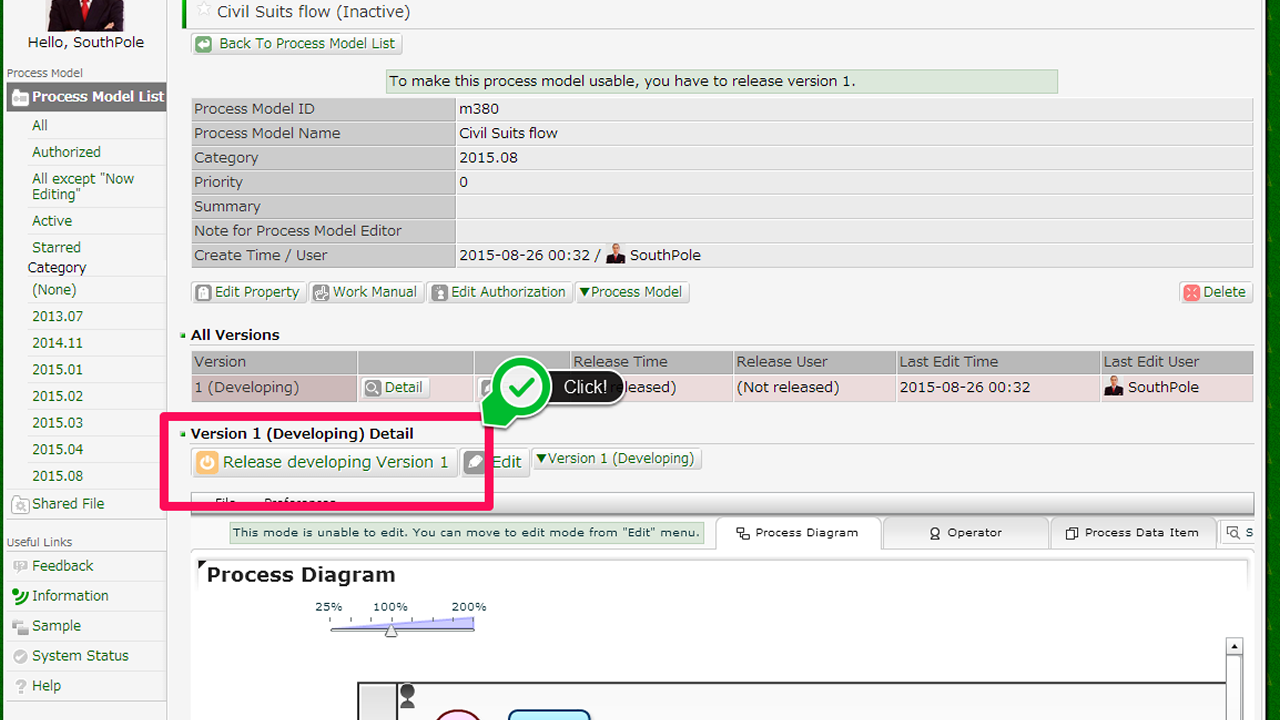
Task: Click the star icon beside Civil Suits flow
Action: (204, 10)
